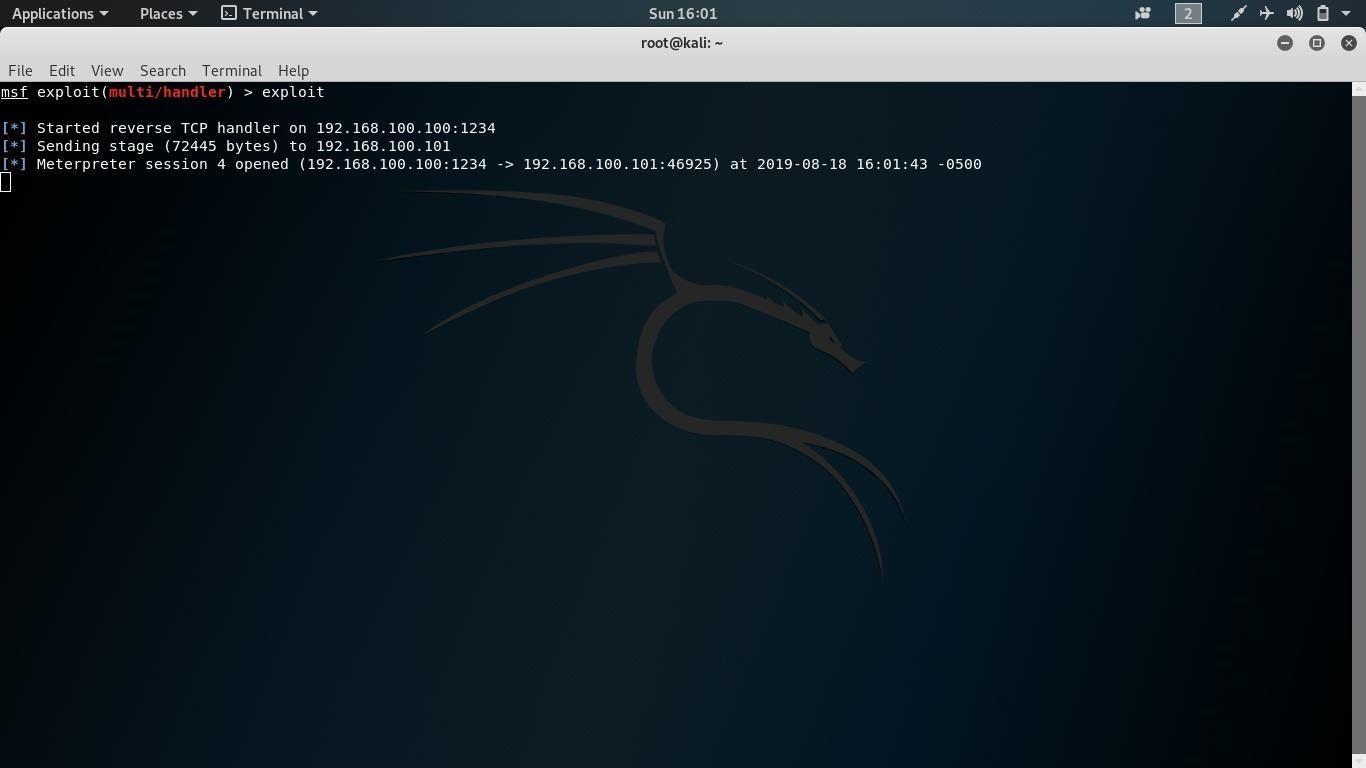This screenshot has width=1366, height=768.
Task: Click the root@kali: ~ title bar
Action: [682, 43]
